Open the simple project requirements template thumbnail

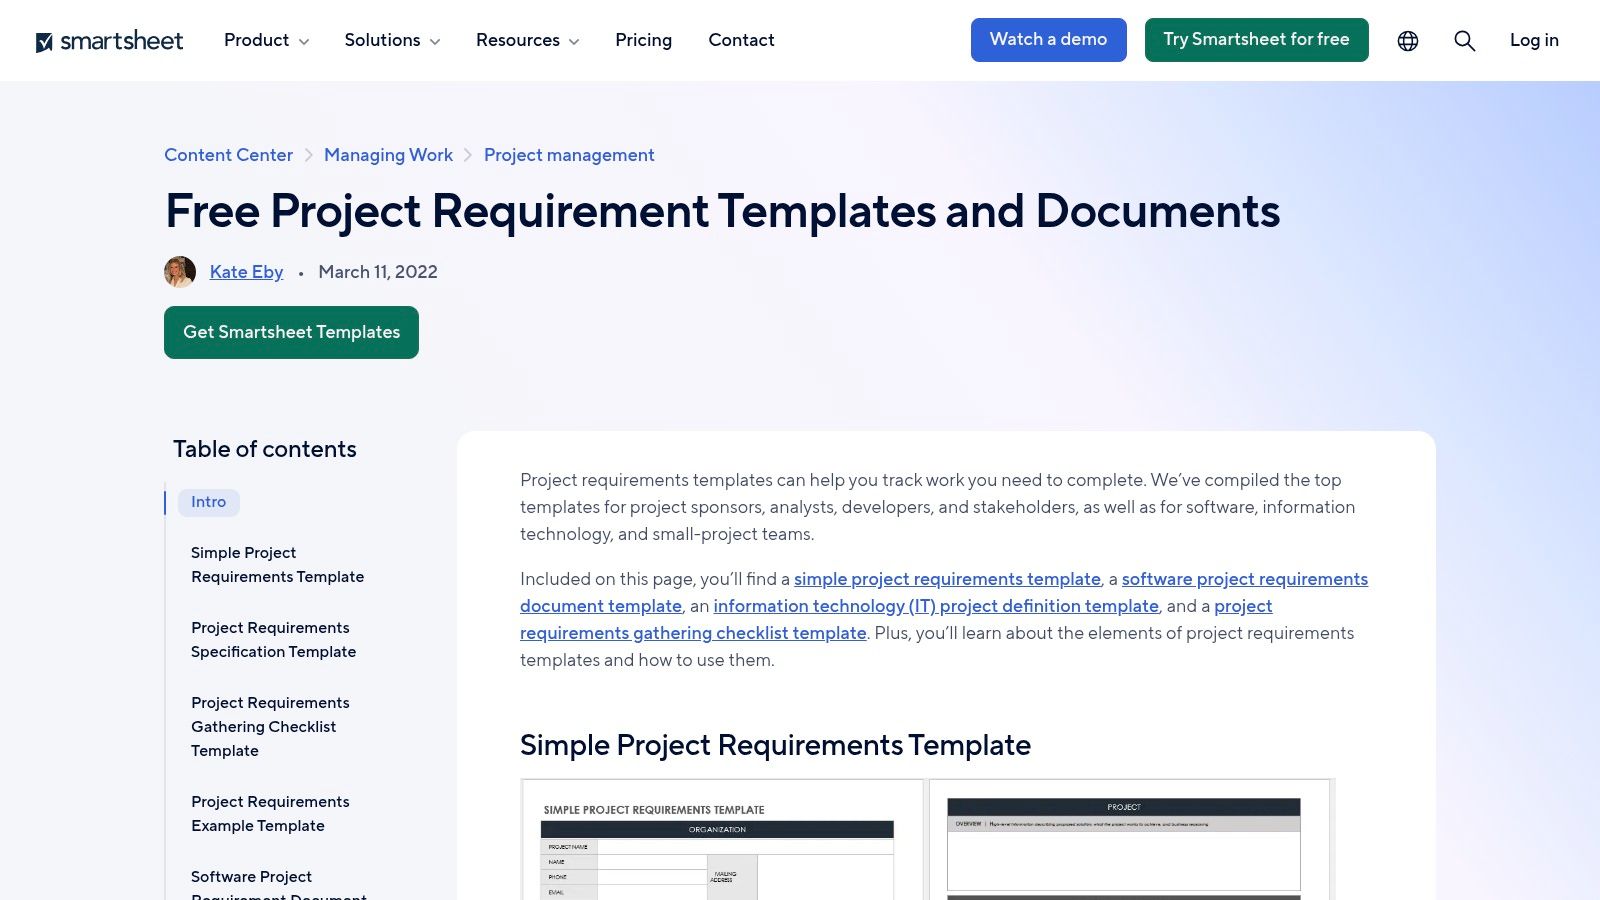[x=722, y=840]
